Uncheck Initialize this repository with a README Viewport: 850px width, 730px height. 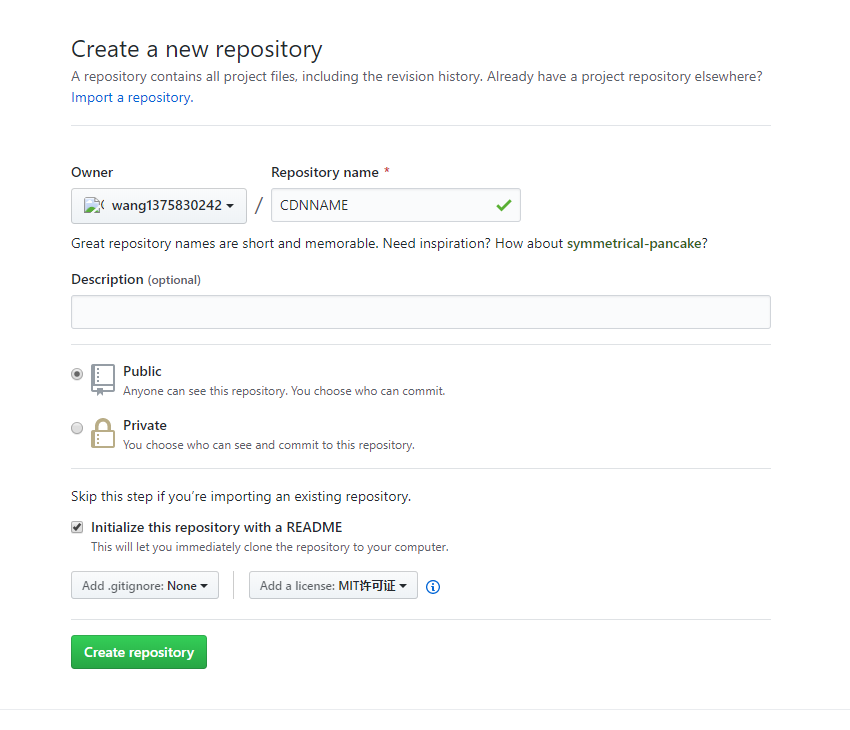(77, 527)
